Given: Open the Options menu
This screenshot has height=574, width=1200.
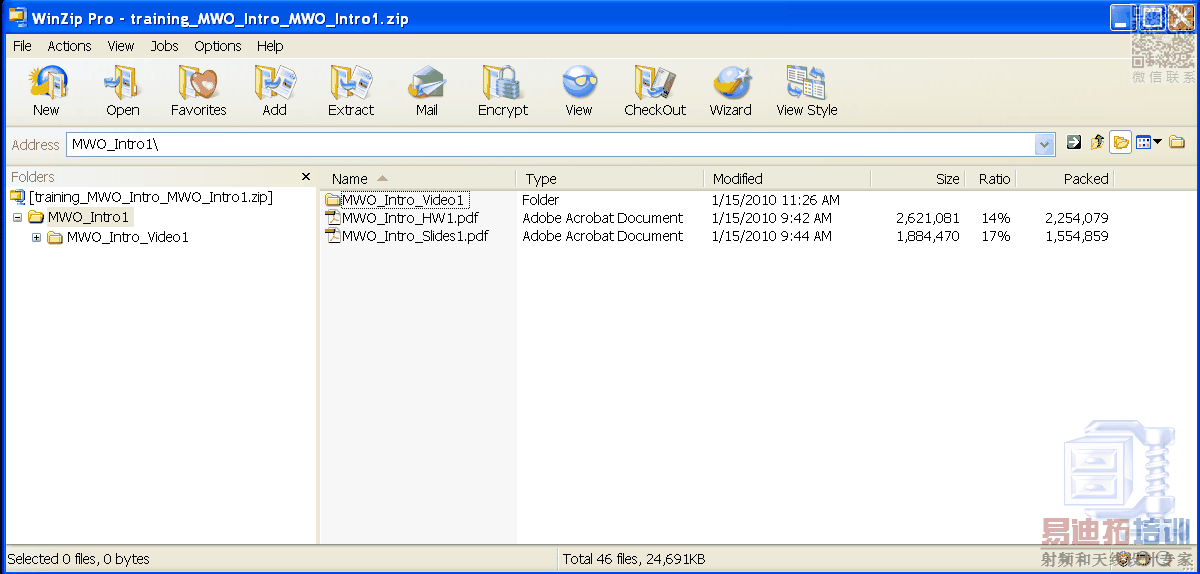Looking at the screenshot, I should [218, 46].
